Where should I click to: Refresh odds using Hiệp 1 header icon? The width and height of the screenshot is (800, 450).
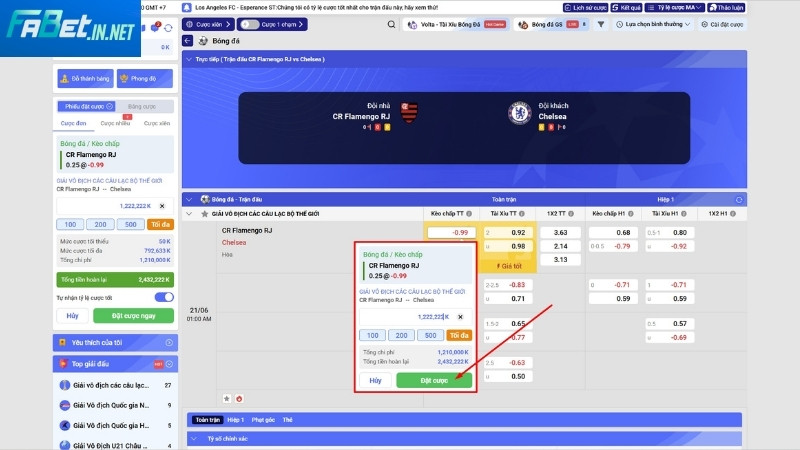[739, 199]
